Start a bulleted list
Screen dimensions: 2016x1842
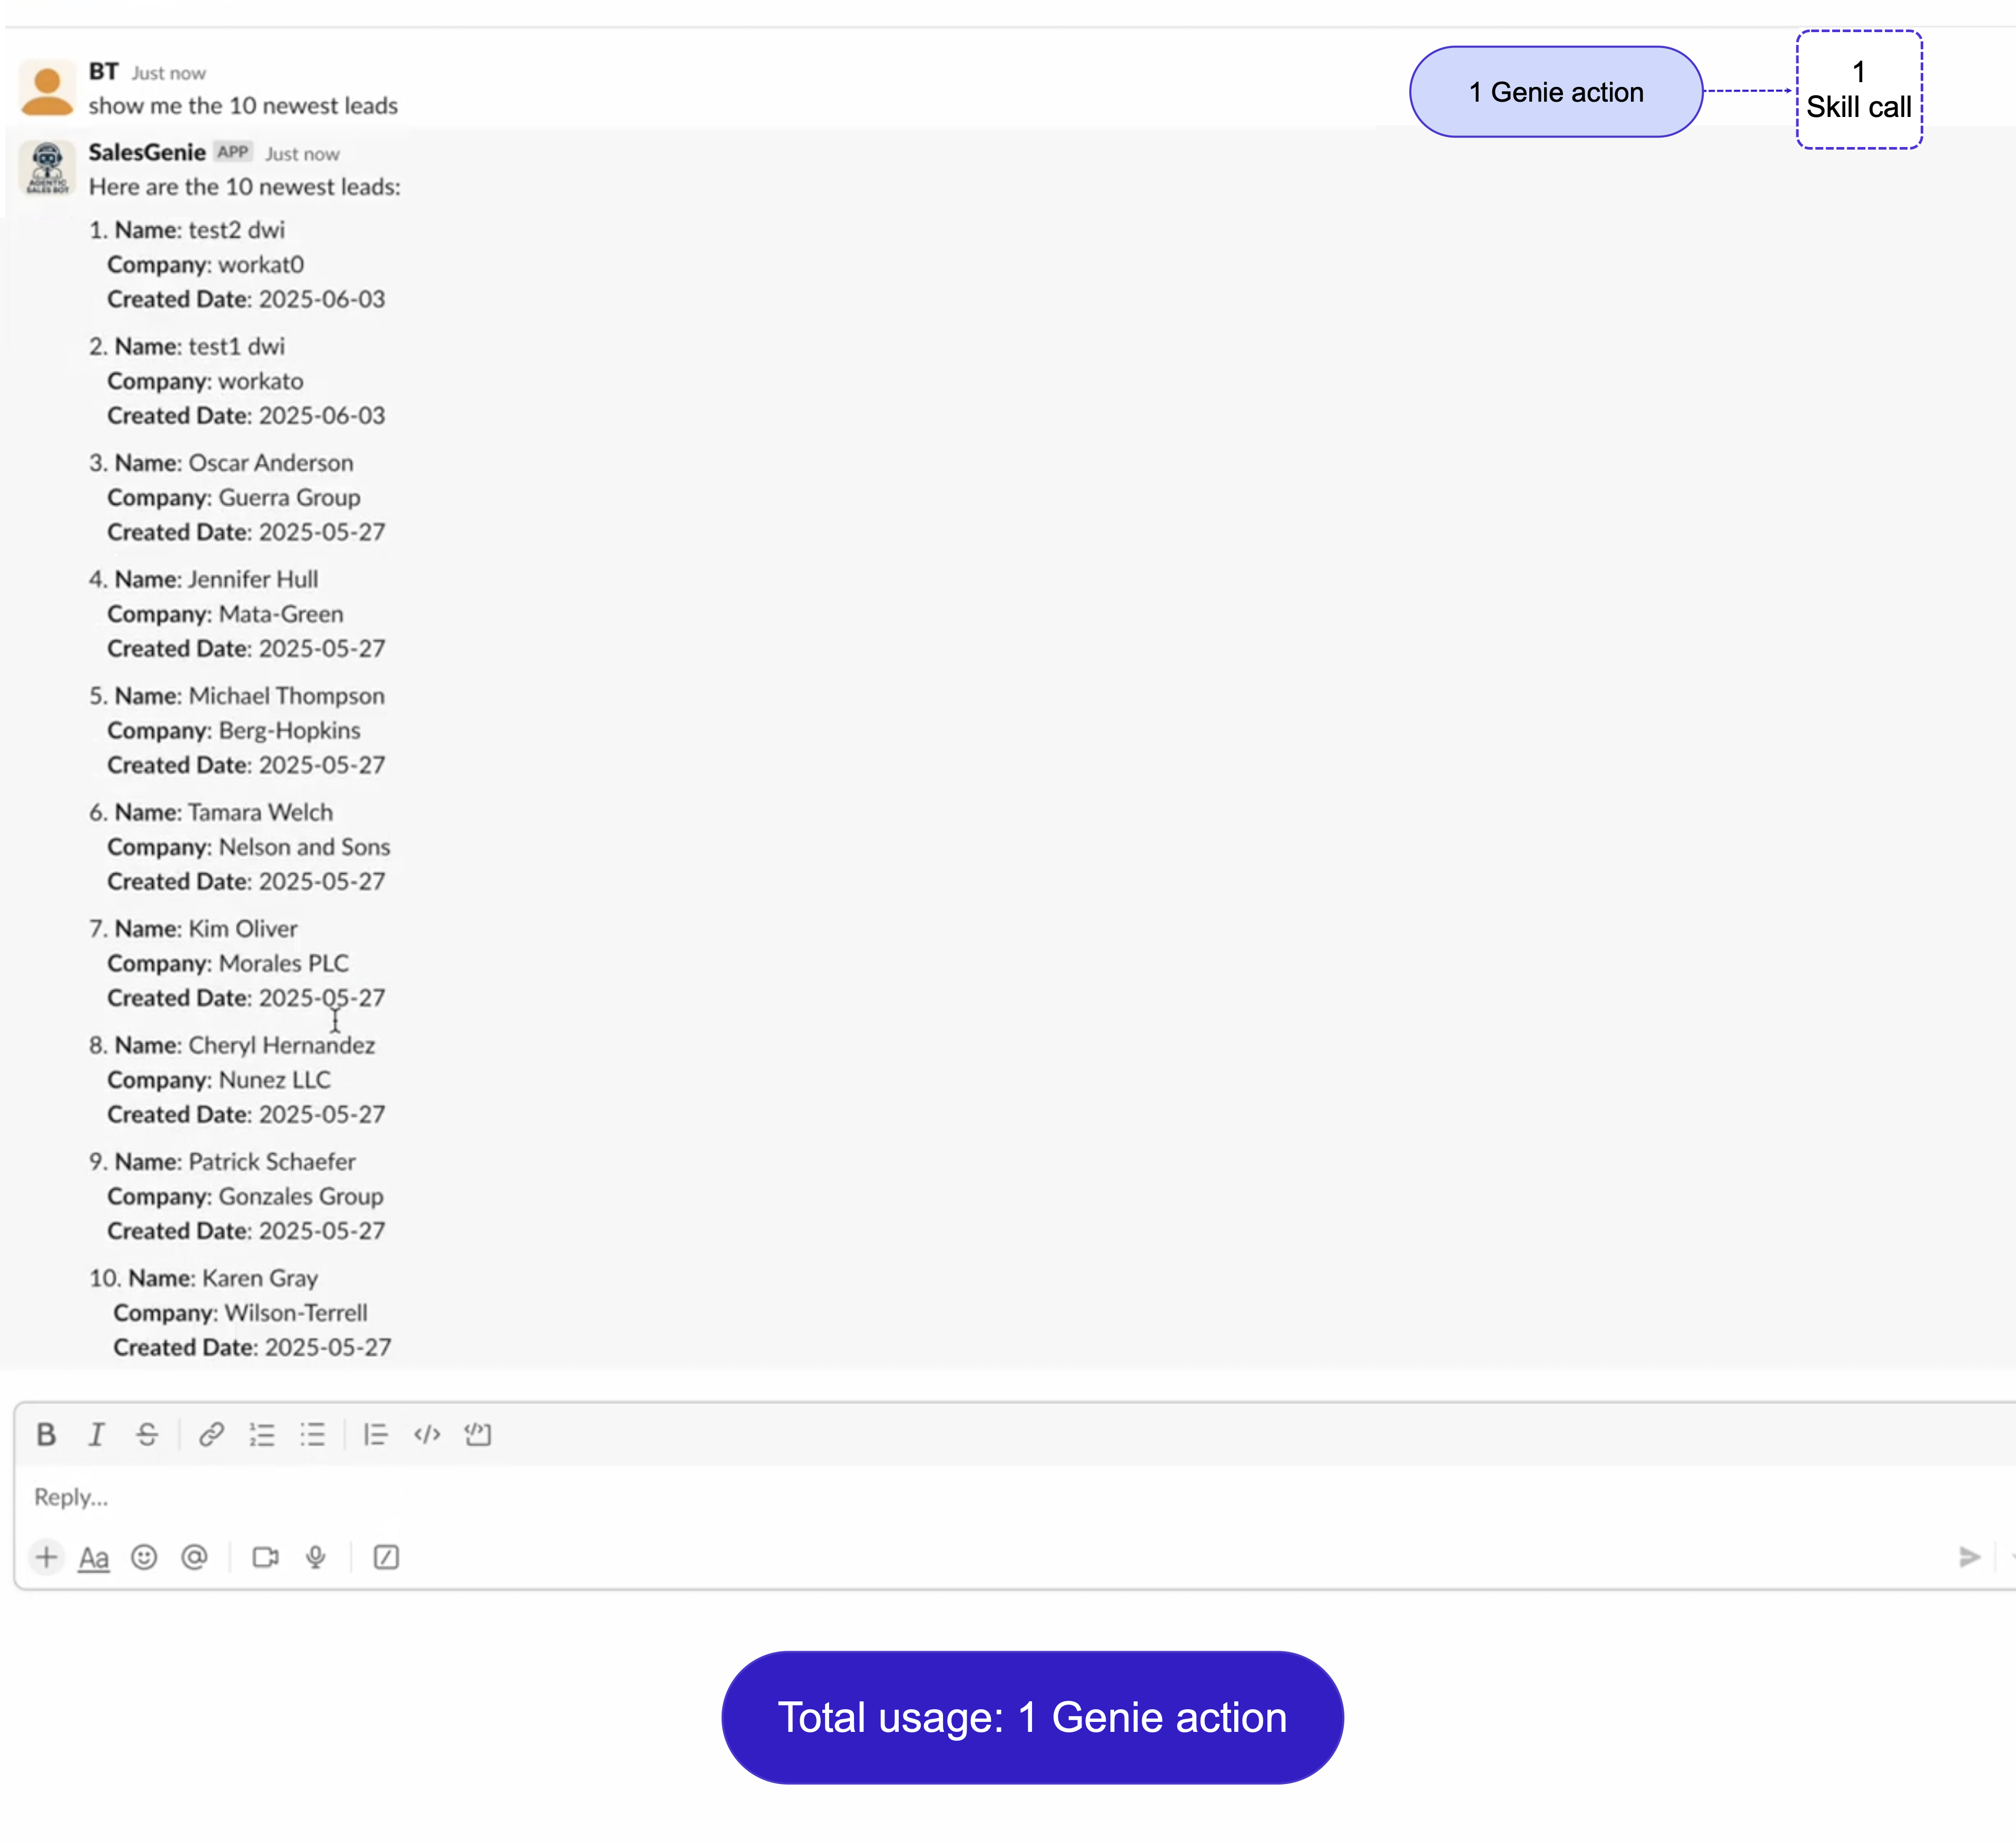(313, 1435)
